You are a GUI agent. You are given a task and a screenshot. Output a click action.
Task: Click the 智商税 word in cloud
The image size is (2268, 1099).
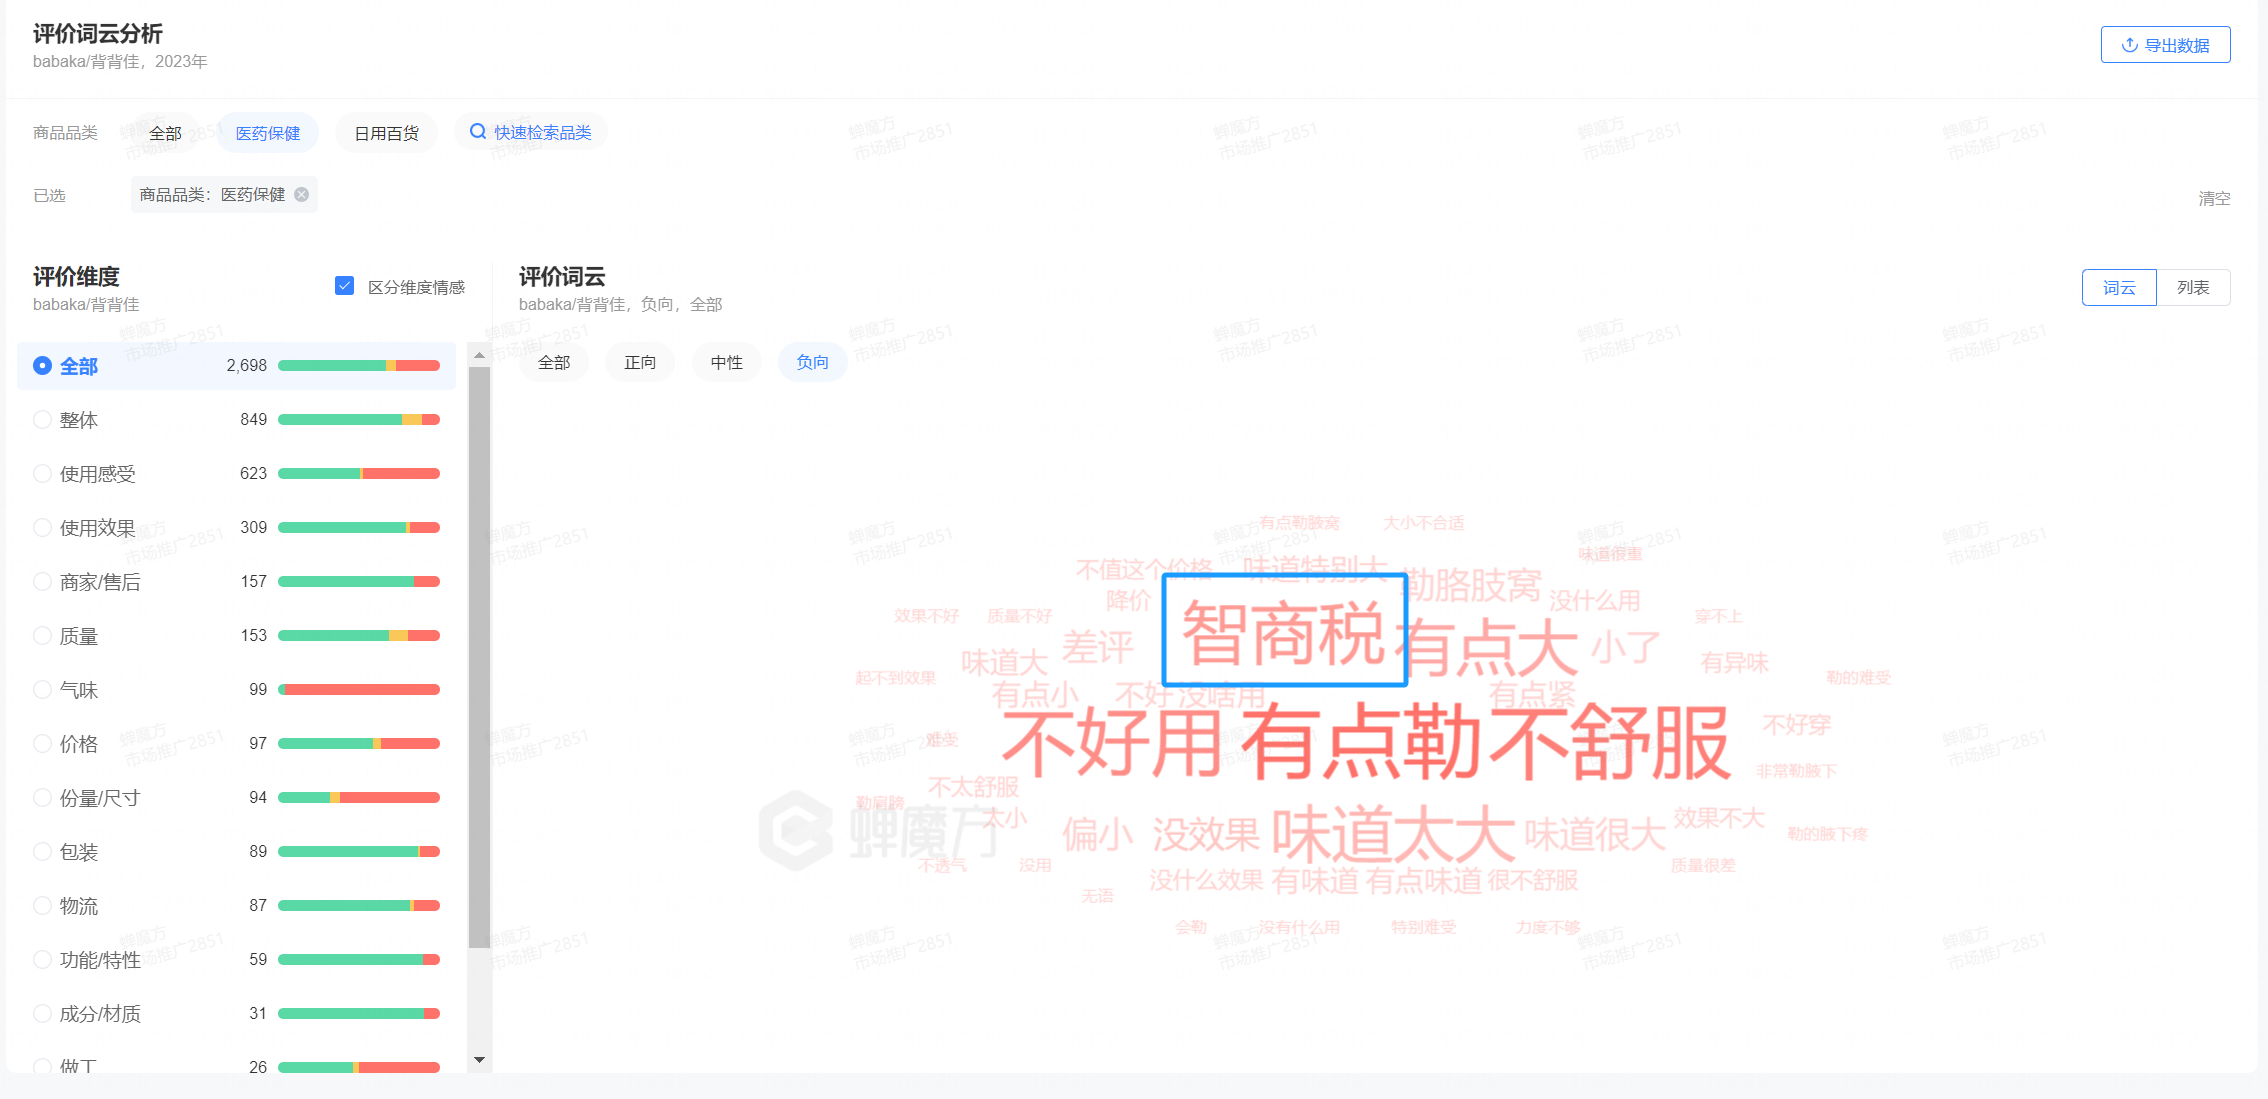(1284, 632)
